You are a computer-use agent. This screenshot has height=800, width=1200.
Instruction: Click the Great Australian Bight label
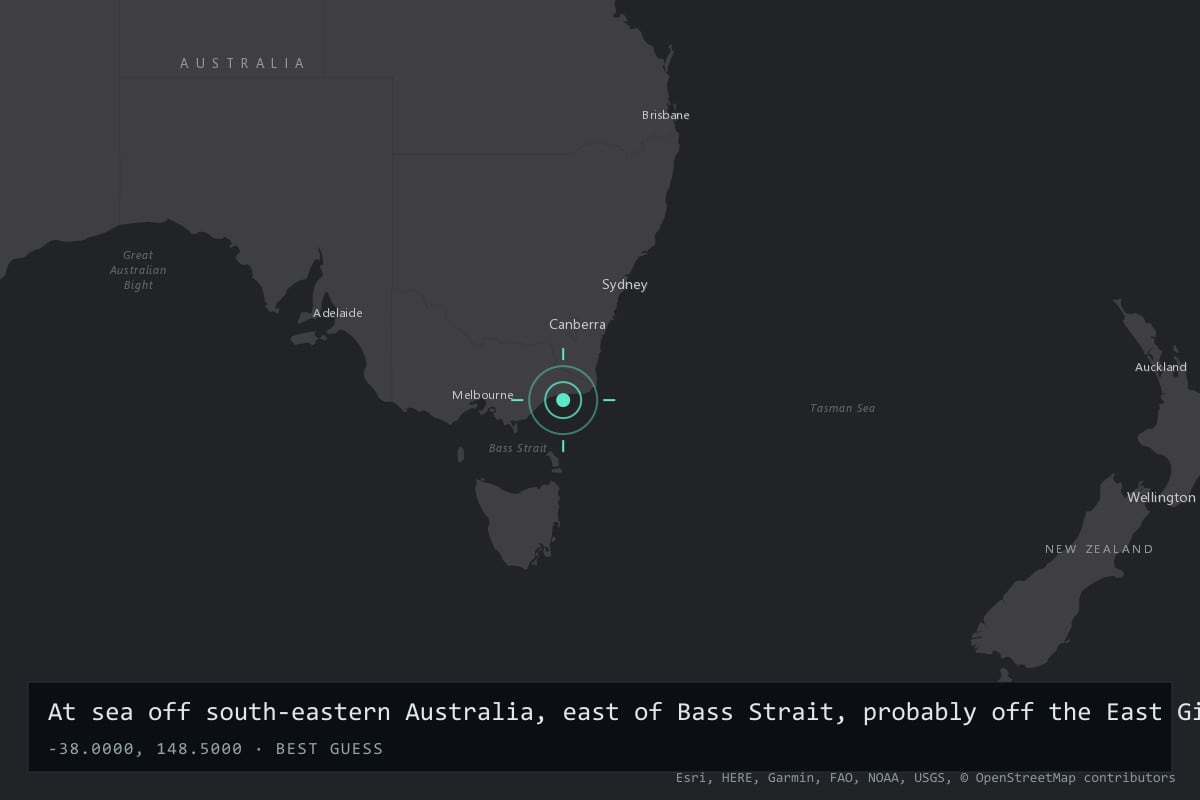tap(138, 270)
